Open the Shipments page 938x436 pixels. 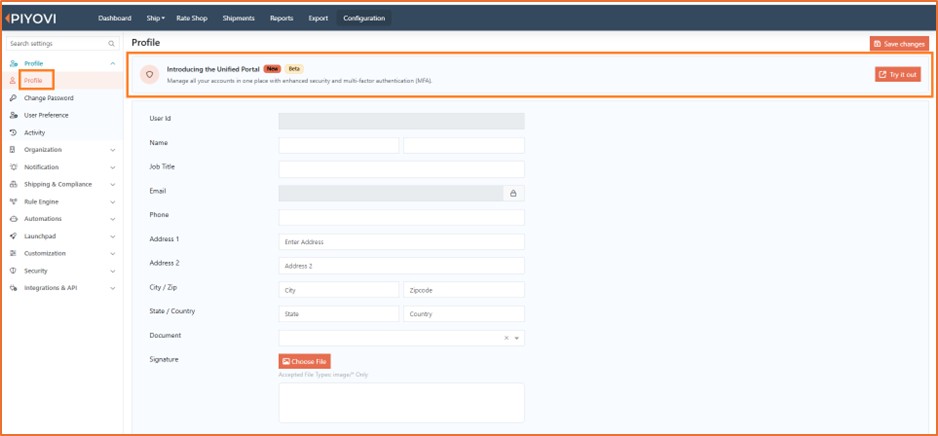239,19
